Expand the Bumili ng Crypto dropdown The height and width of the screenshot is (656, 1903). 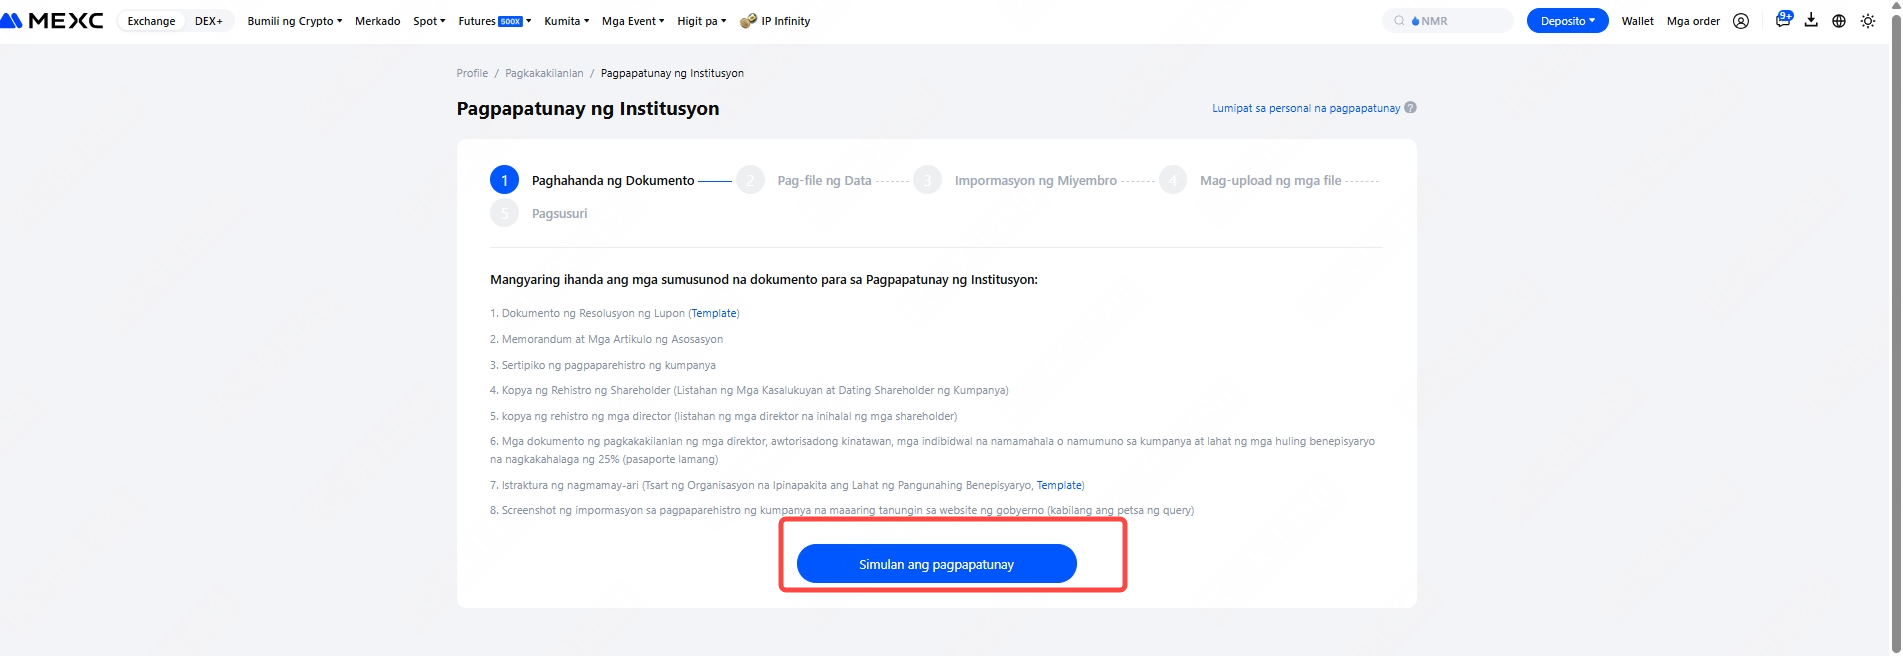294,21
